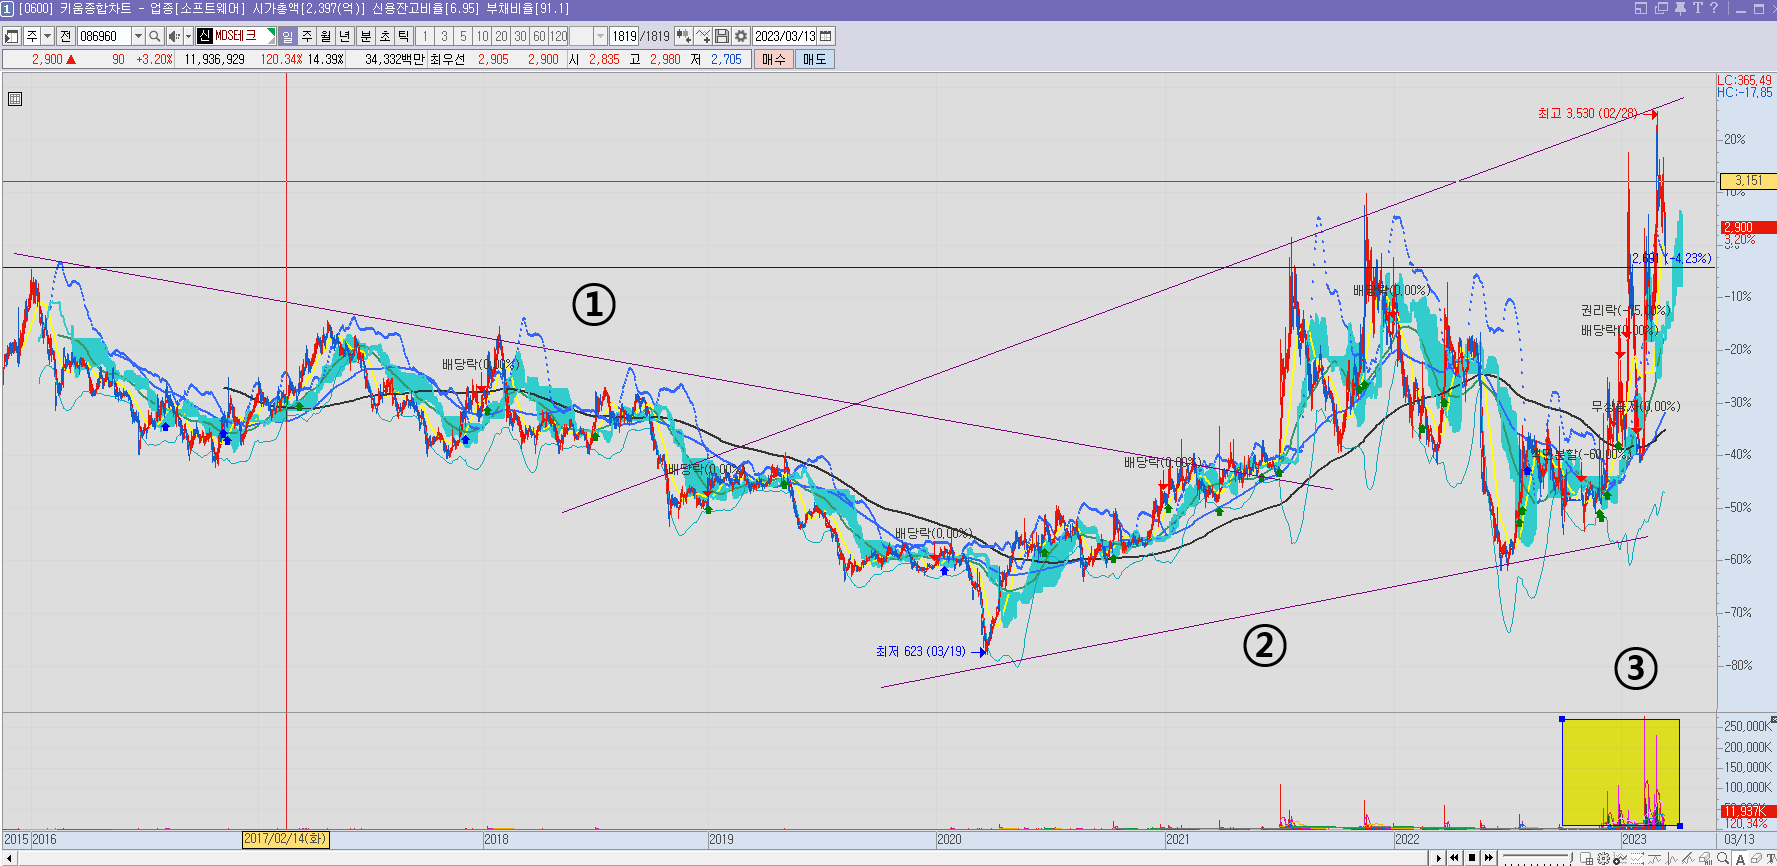Click the T font icon in title bar
1777x866 pixels.
1697,8
